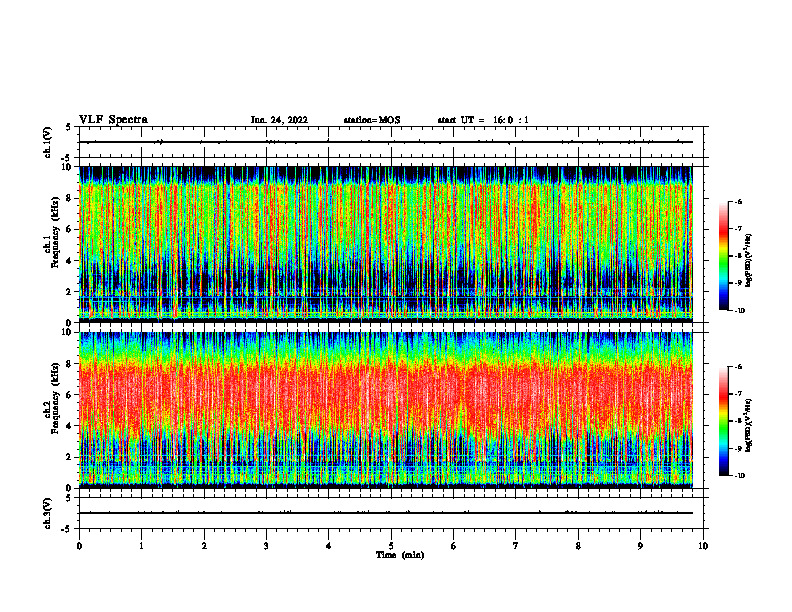This screenshot has width=792, height=612.
Task: Click time axis tick label "10"
Action: [x=703, y=546]
